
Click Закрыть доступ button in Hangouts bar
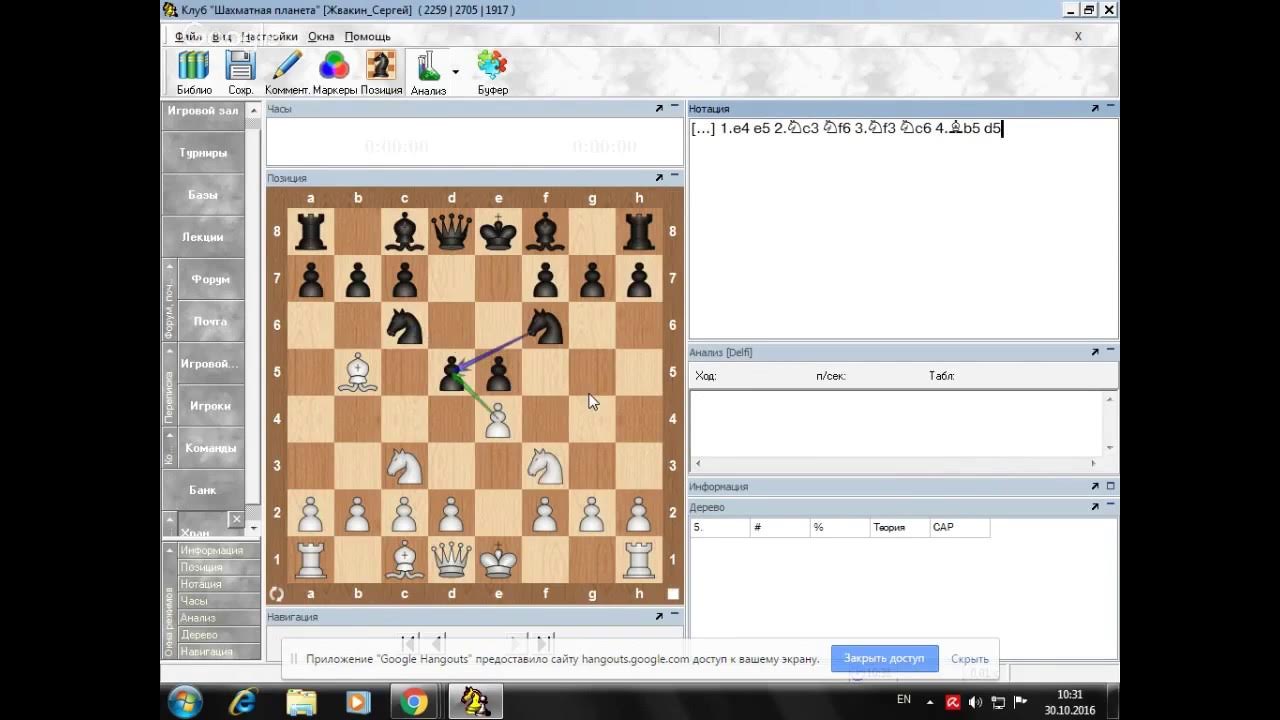click(x=884, y=658)
